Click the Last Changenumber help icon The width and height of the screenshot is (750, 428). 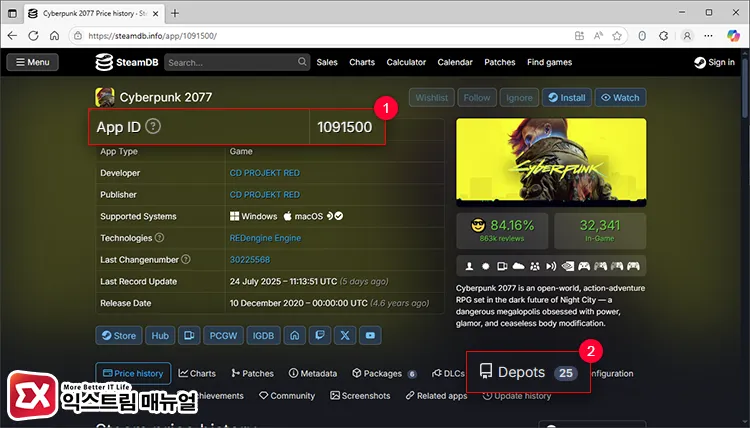(186, 259)
